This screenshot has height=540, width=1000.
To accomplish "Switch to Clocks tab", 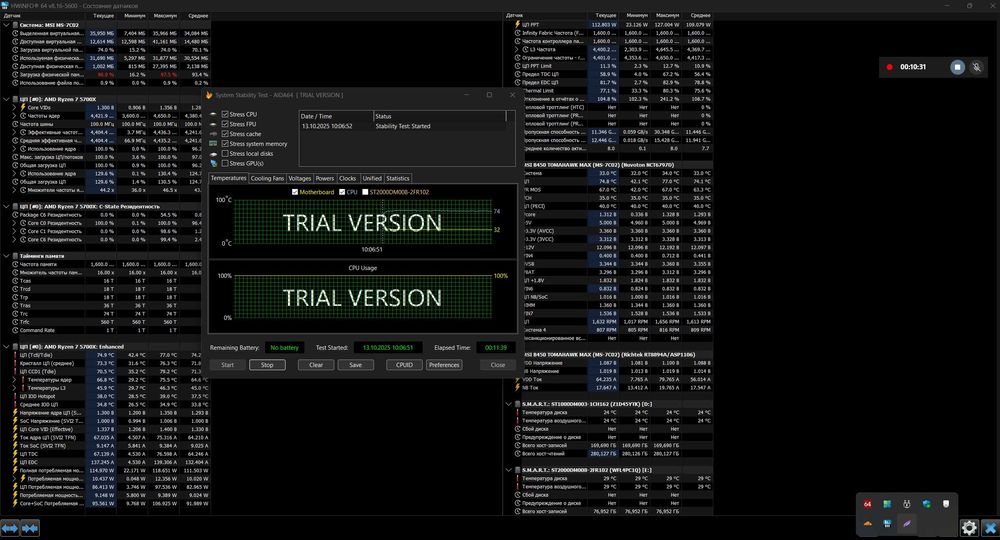I will coord(348,179).
